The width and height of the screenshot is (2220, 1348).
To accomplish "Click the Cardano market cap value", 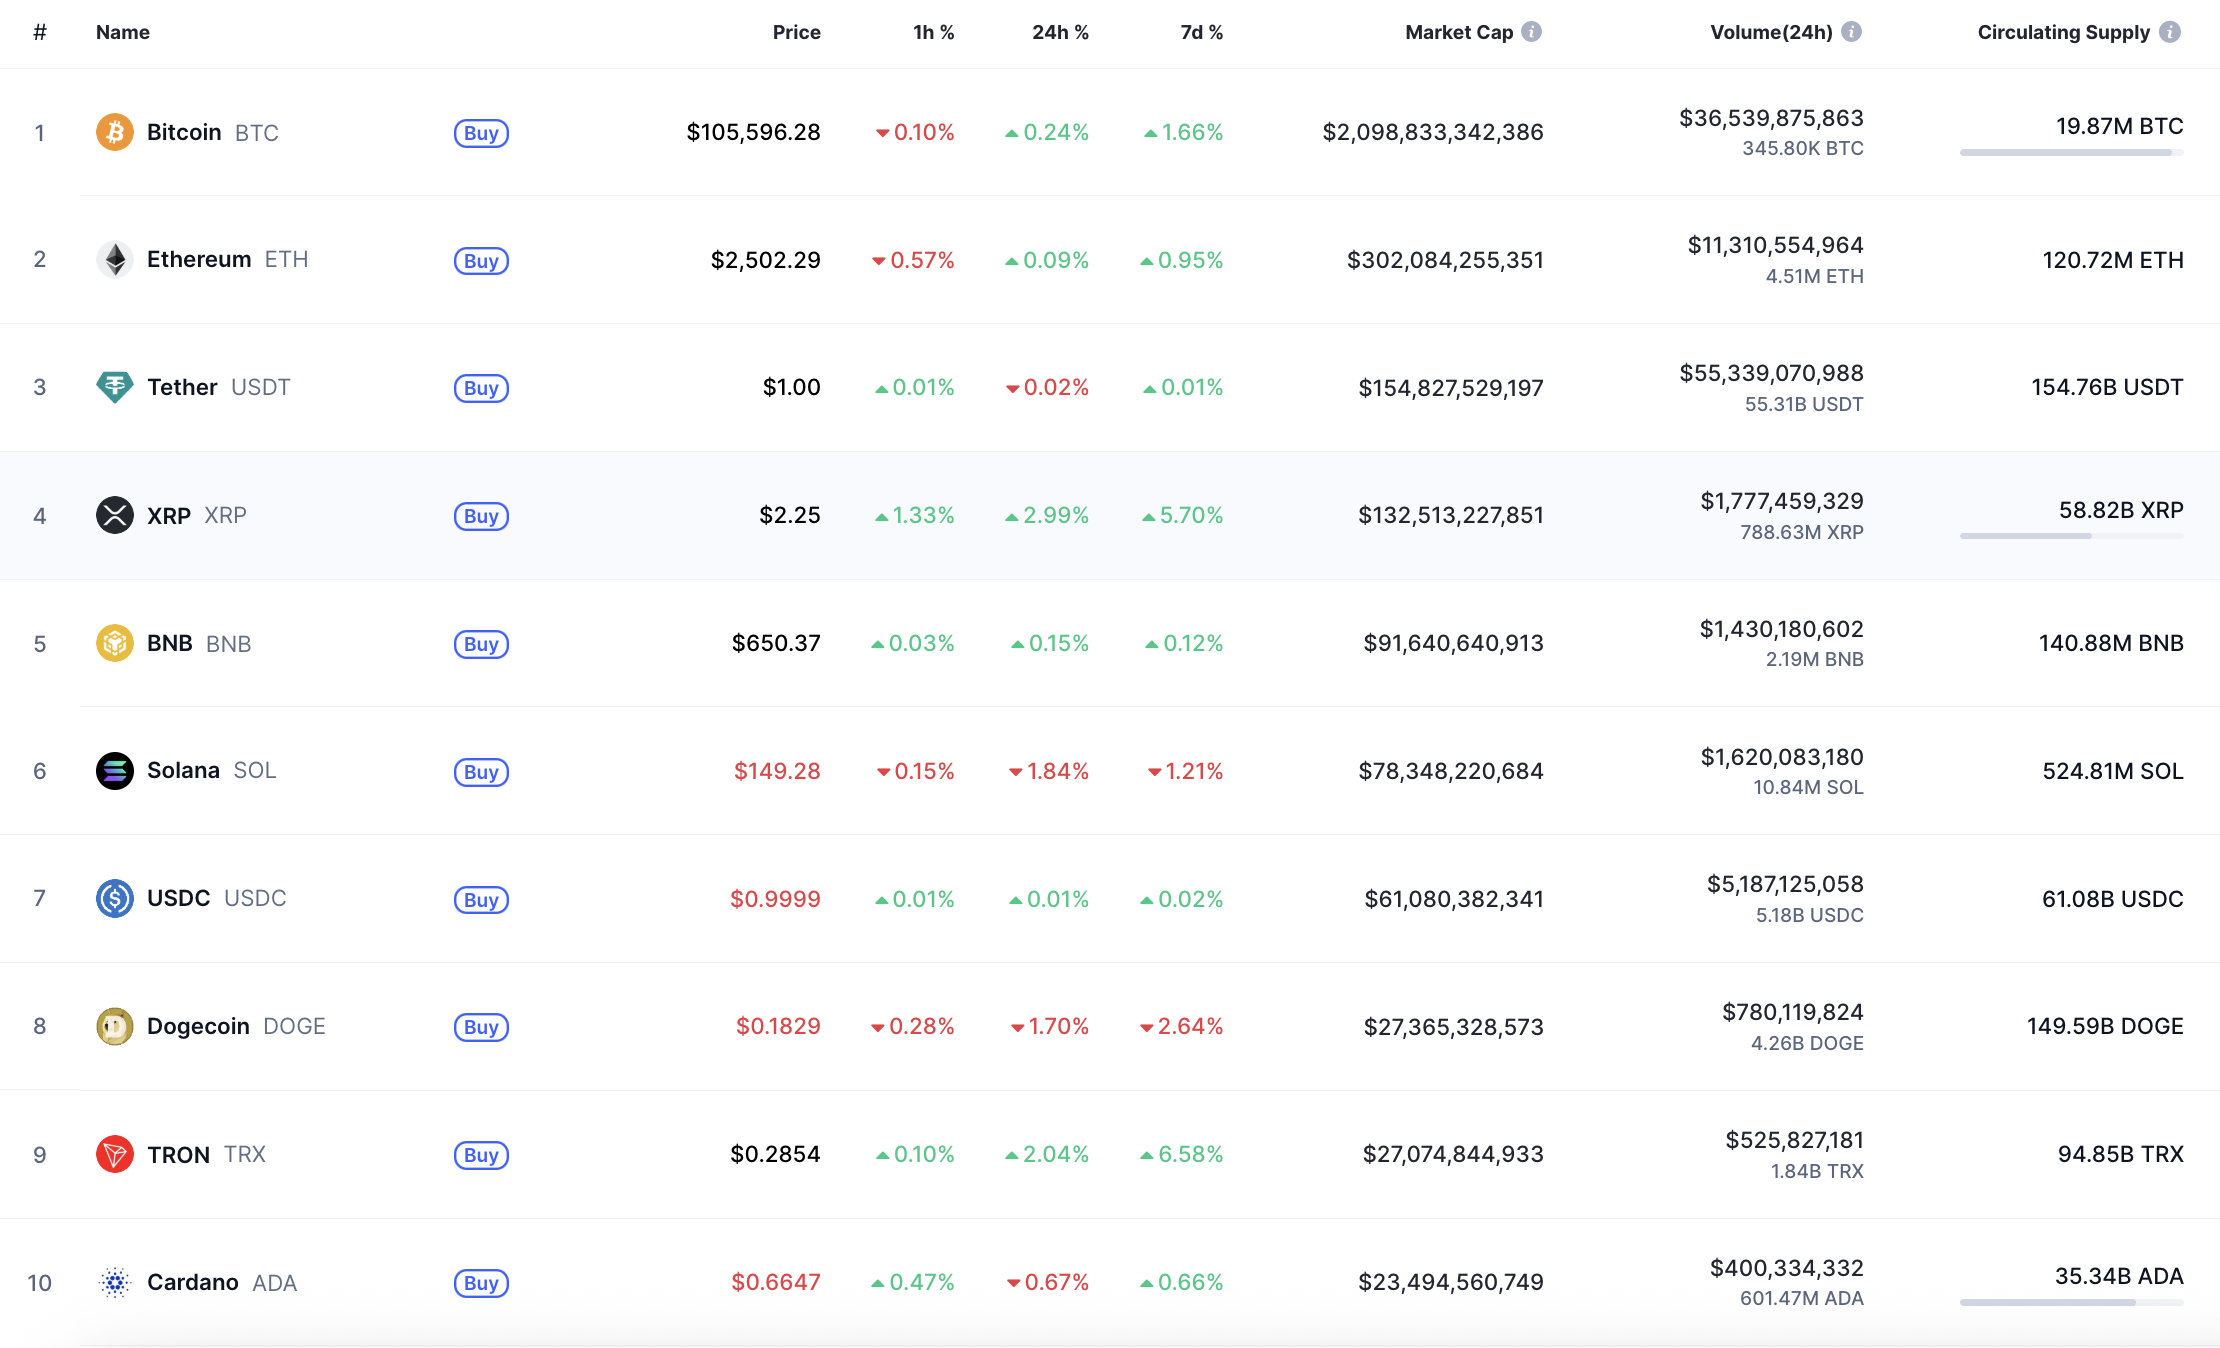I will 1450,1282.
